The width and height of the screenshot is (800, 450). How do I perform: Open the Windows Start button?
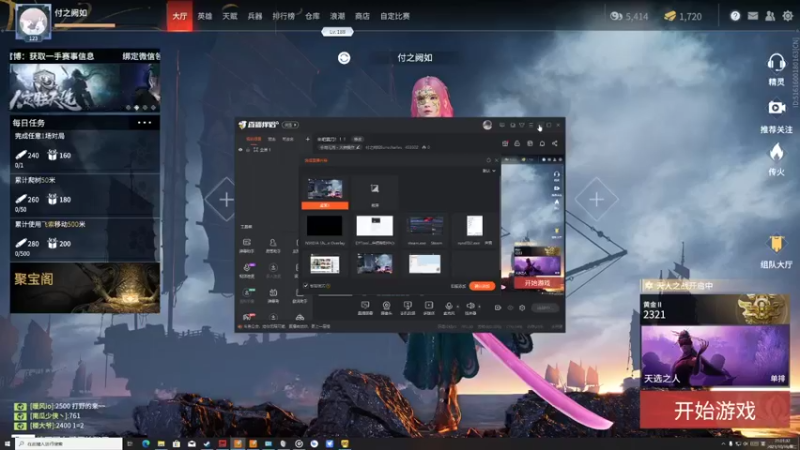point(7,444)
